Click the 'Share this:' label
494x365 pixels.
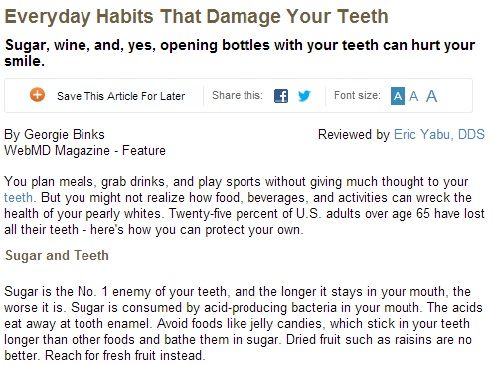(x=237, y=95)
